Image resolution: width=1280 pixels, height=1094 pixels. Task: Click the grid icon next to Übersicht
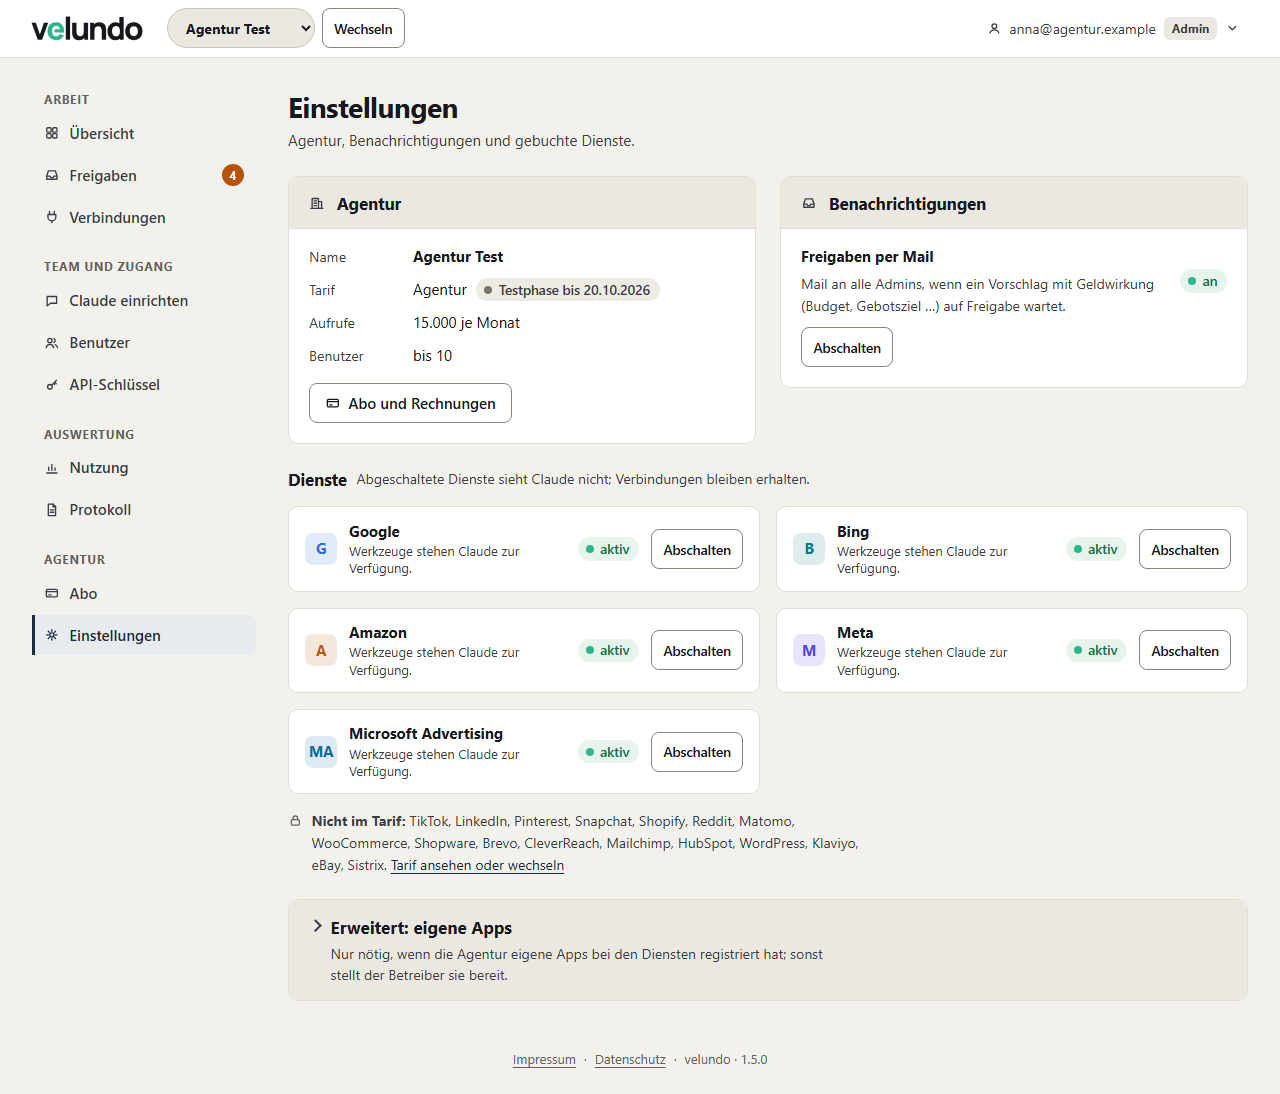(52, 133)
